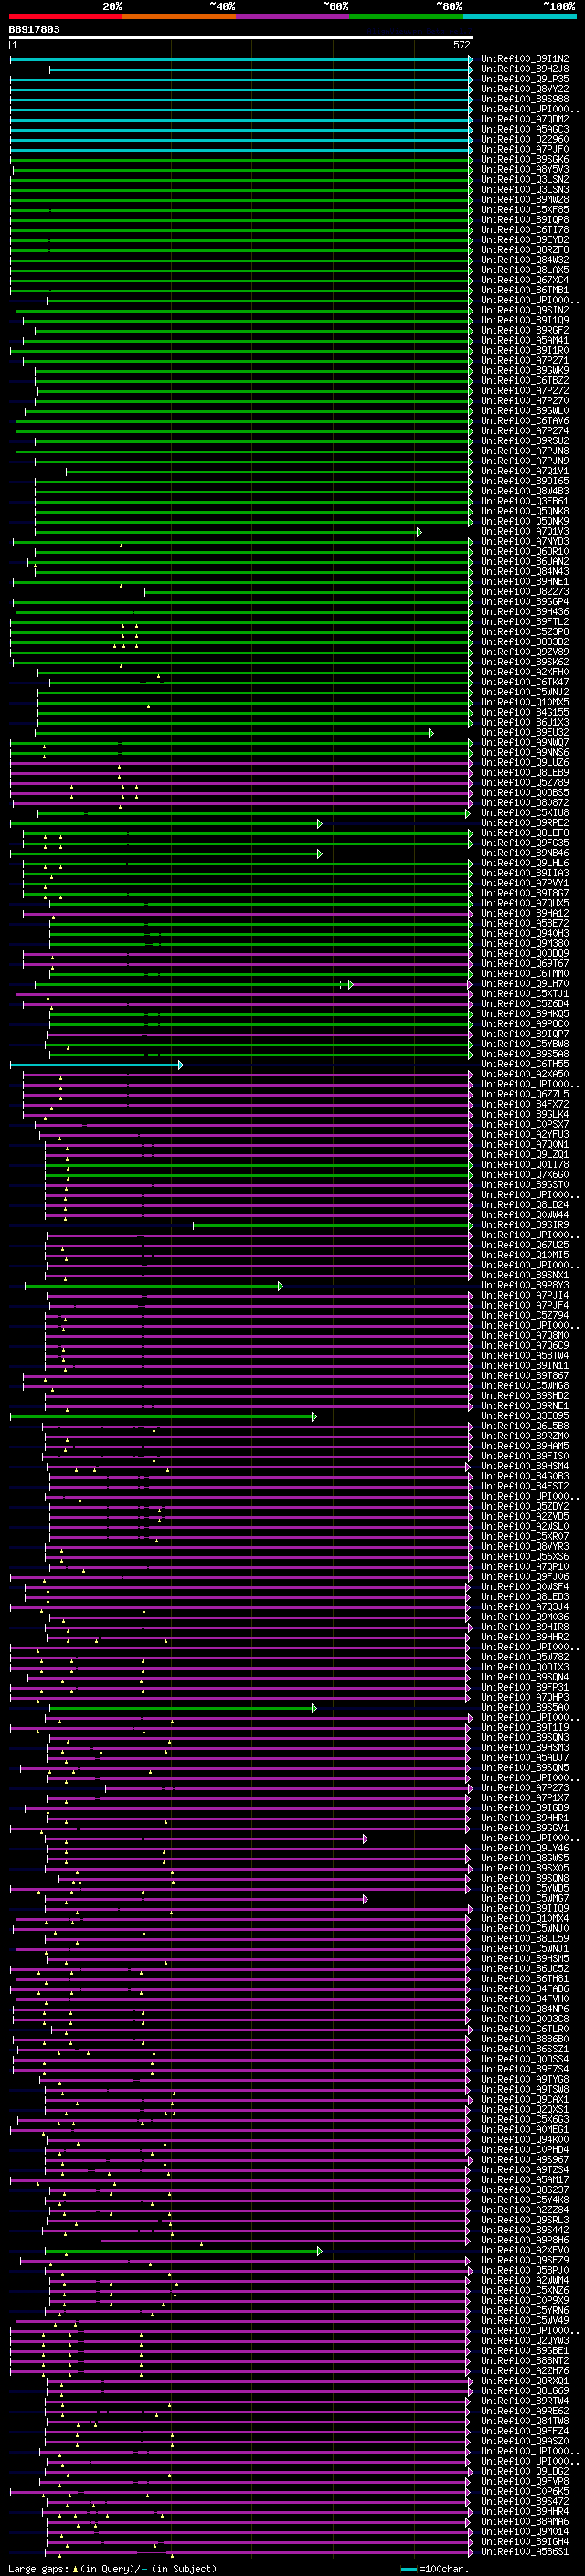
Task: Open hit UniRef100_A7P271
Action: [x=525, y=360]
